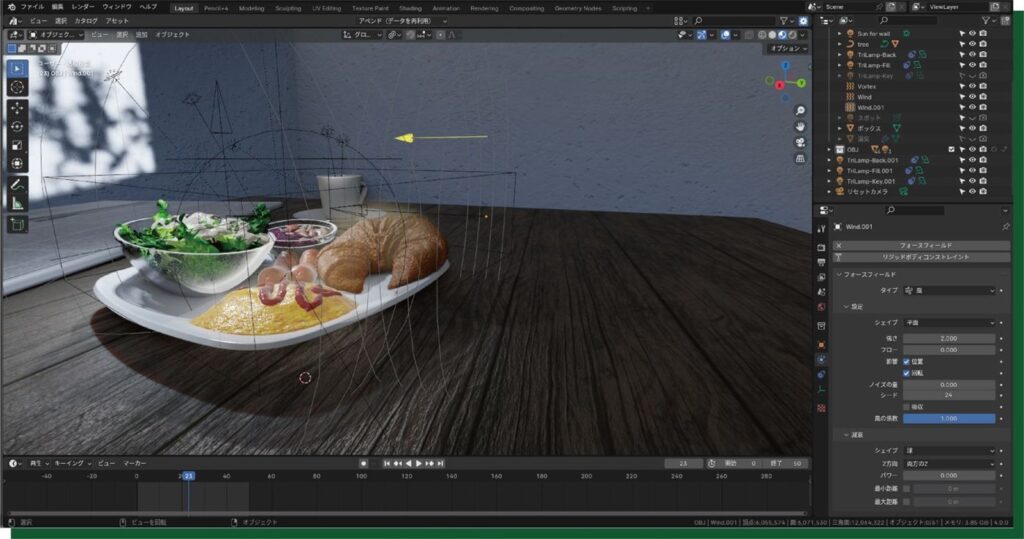Uncheck the 位置 affect checkbox
The height and width of the screenshot is (539, 1024).
pyautogui.click(x=906, y=361)
